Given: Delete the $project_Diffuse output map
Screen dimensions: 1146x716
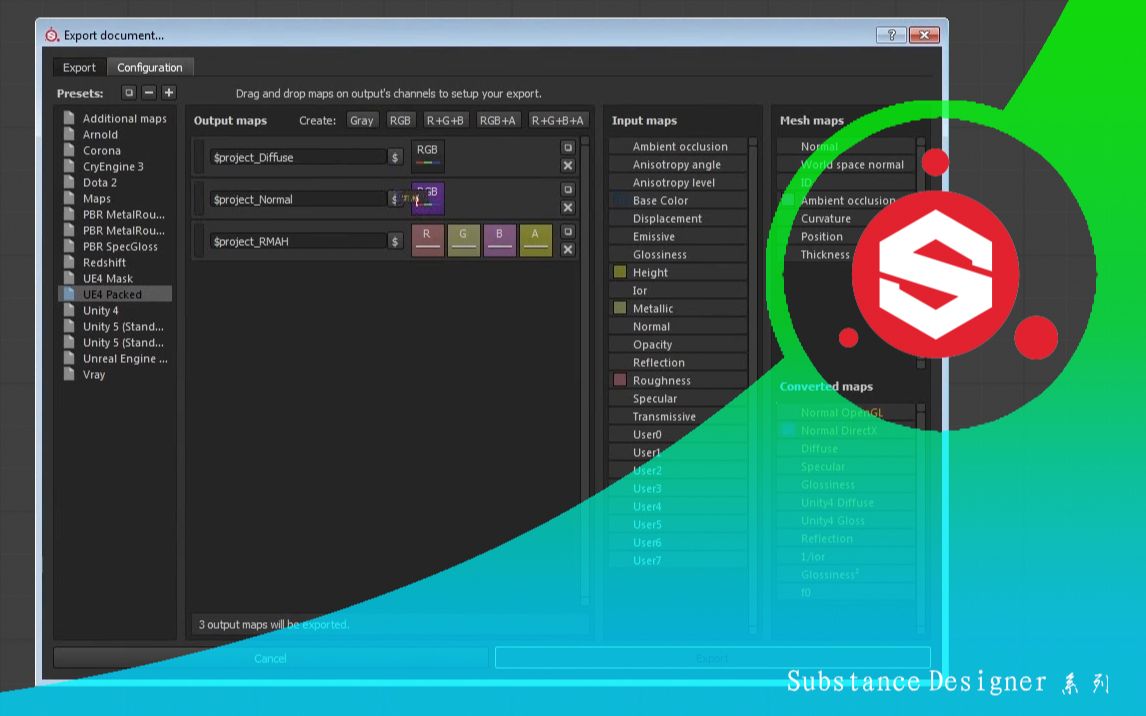Looking at the screenshot, I should click(568, 166).
